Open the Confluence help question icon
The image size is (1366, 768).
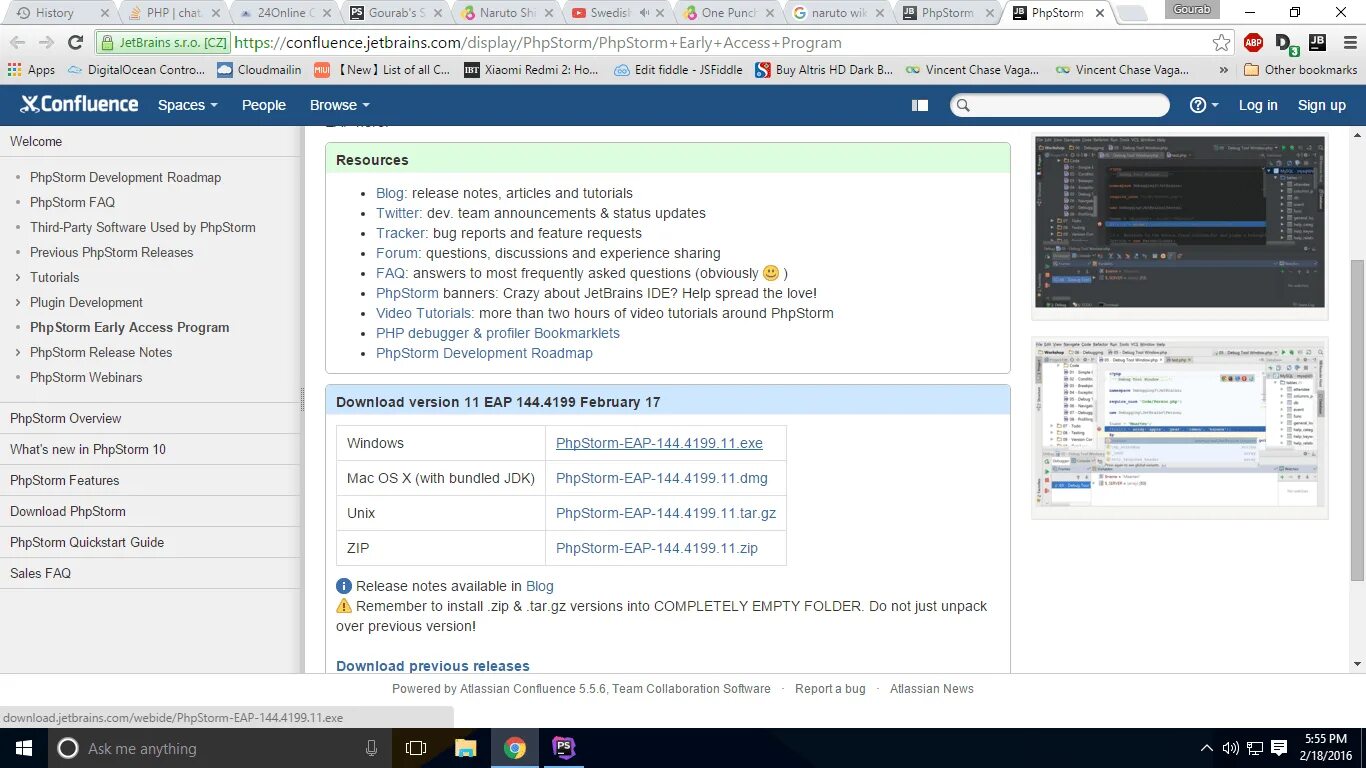pyautogui.click(x=1204, y=105)
